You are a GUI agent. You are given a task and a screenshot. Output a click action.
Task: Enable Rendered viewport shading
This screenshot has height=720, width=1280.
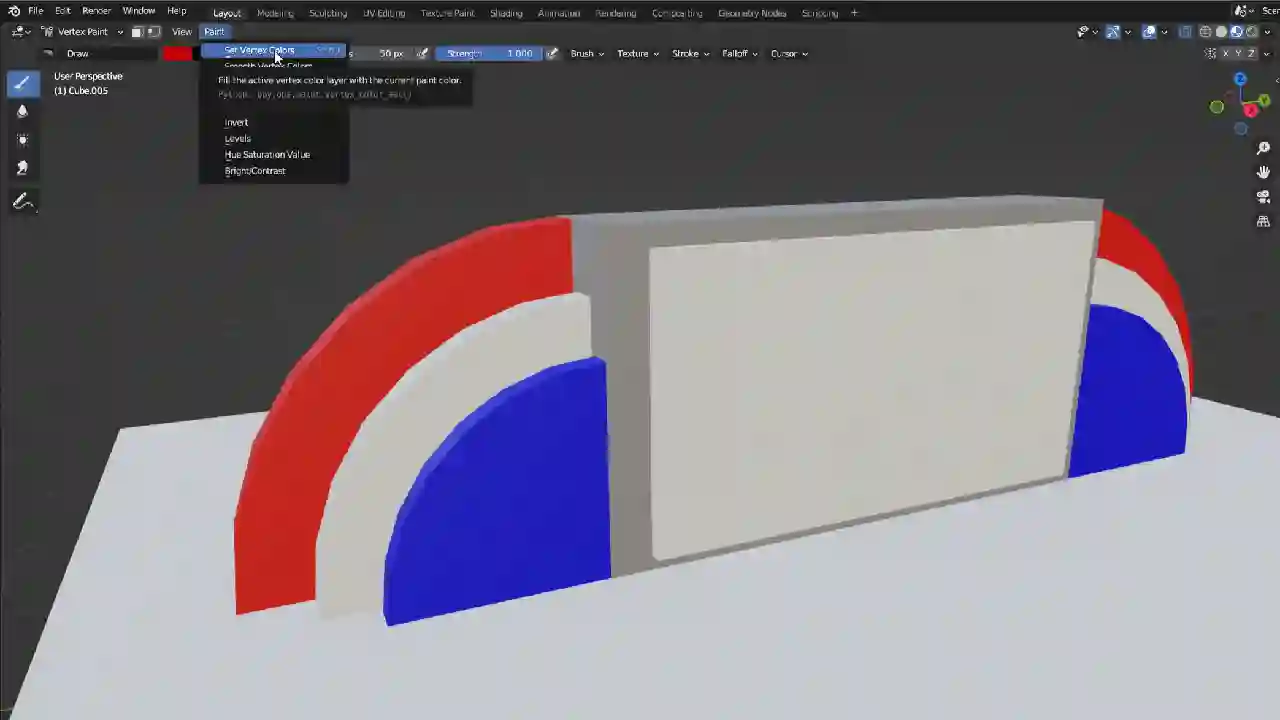[x=1252, y=32]
